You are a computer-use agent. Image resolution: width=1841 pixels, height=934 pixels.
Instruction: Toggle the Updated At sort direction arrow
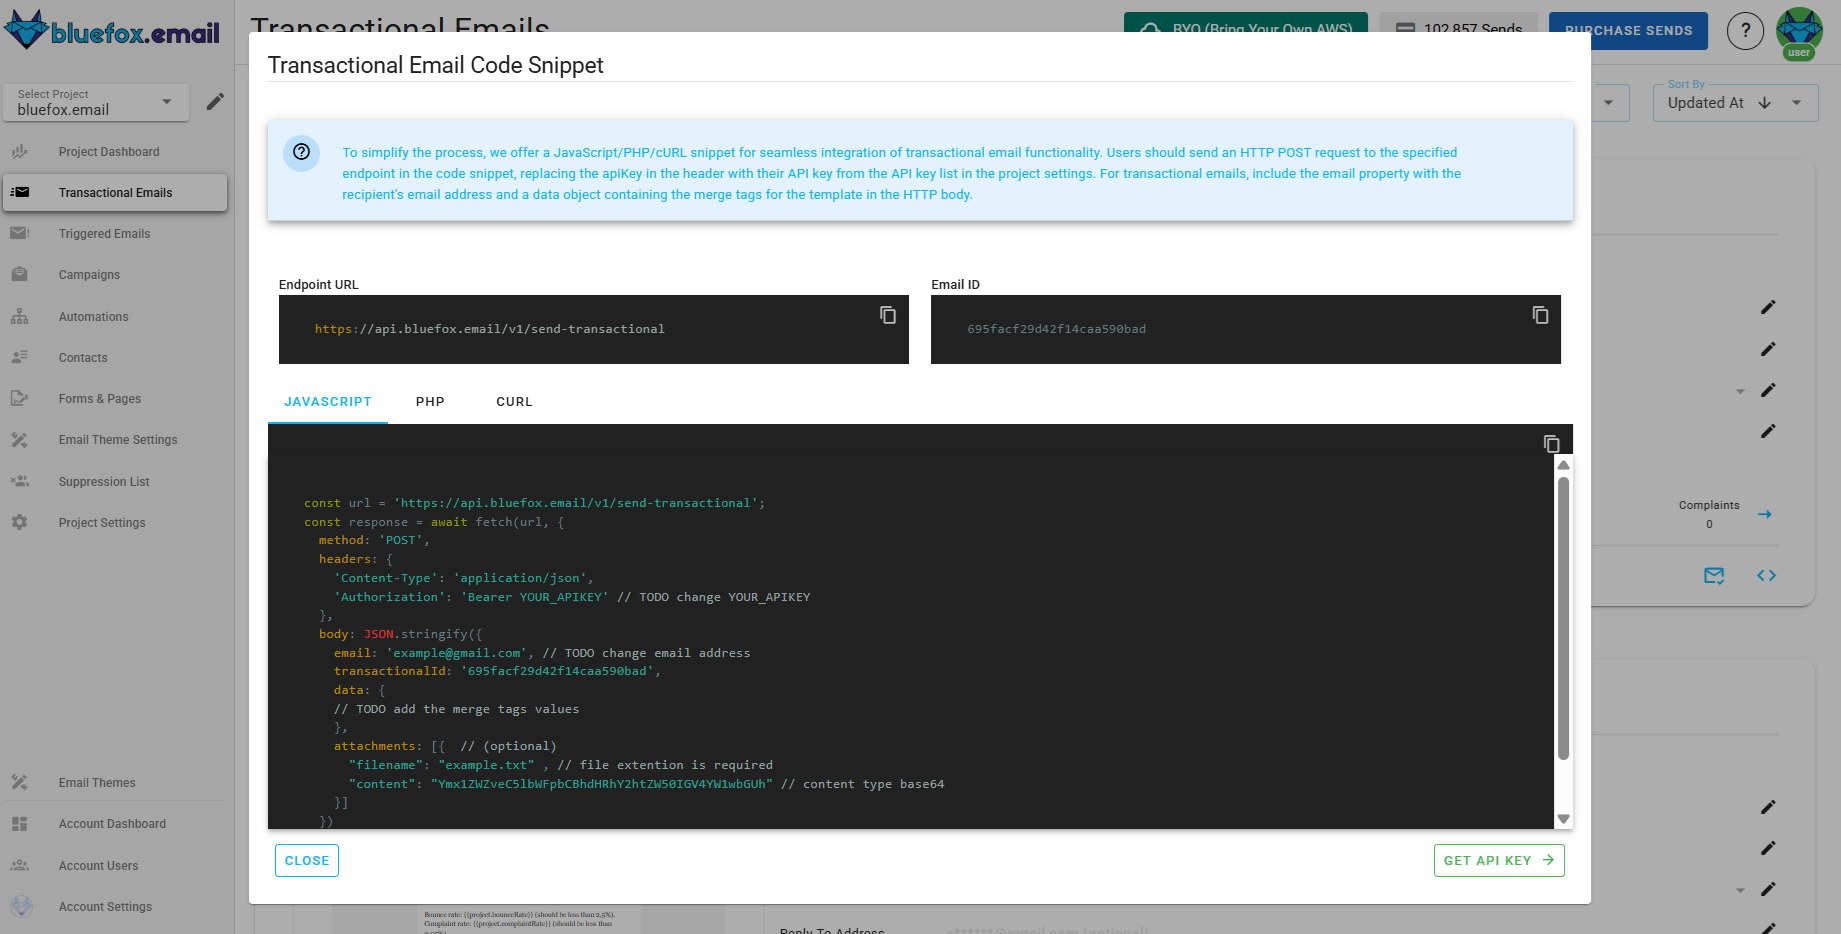click(x=1763, y=102)
